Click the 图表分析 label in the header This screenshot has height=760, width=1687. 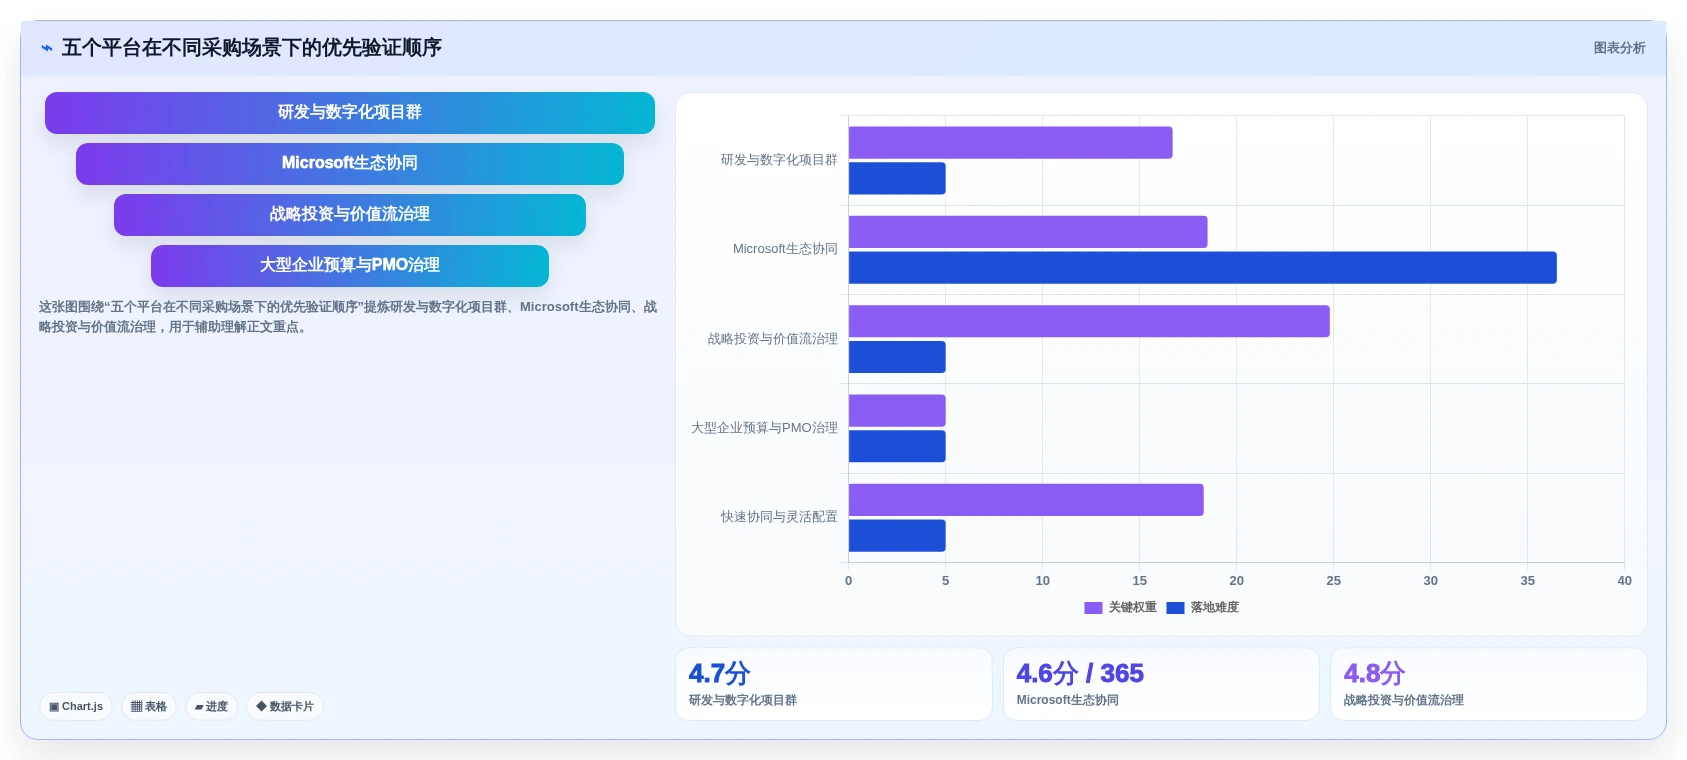point(1619,48)
